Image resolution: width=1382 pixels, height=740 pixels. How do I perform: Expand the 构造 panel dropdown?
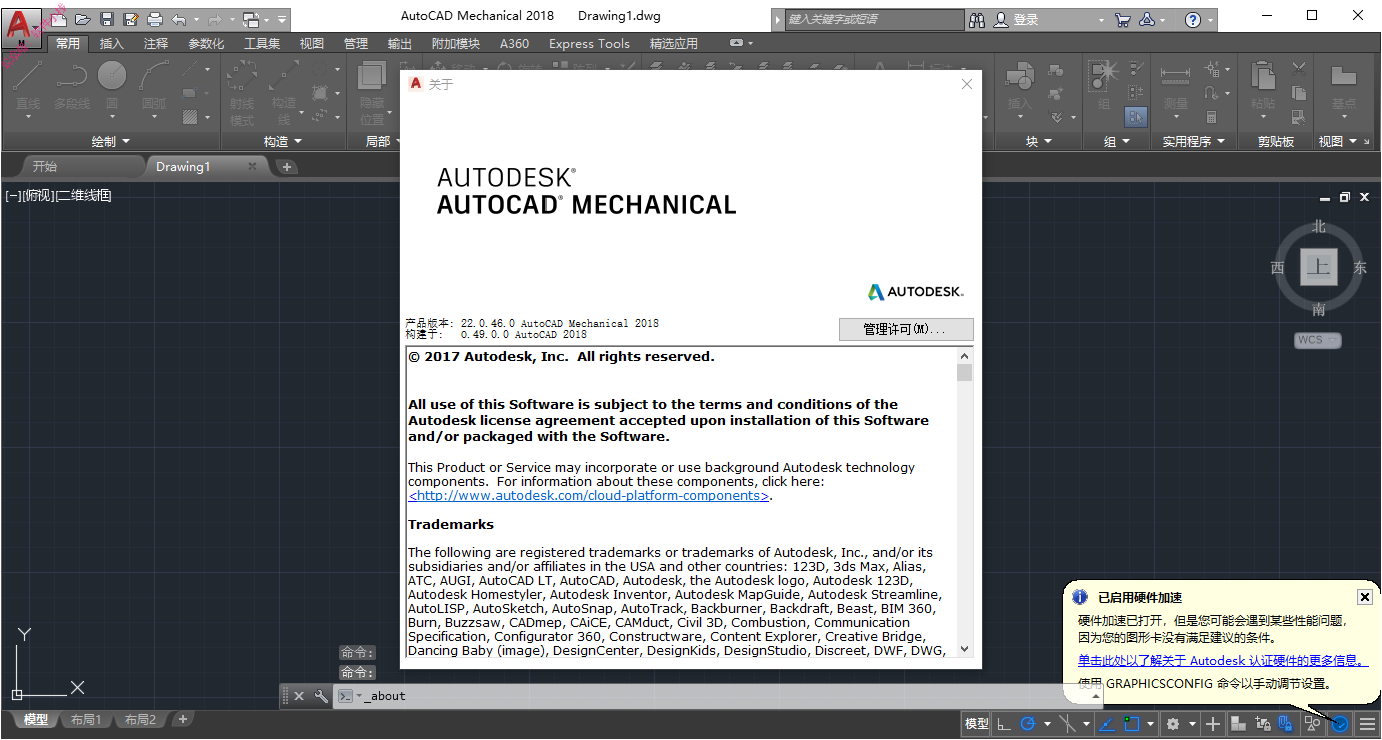click(298, 142)
